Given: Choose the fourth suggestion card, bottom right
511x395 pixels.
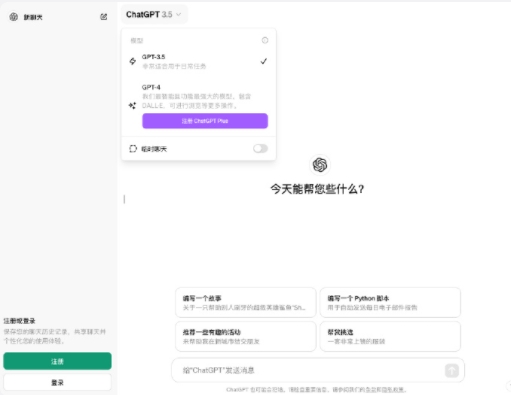Looking at the screenshot, I should (x=390, y=336).
